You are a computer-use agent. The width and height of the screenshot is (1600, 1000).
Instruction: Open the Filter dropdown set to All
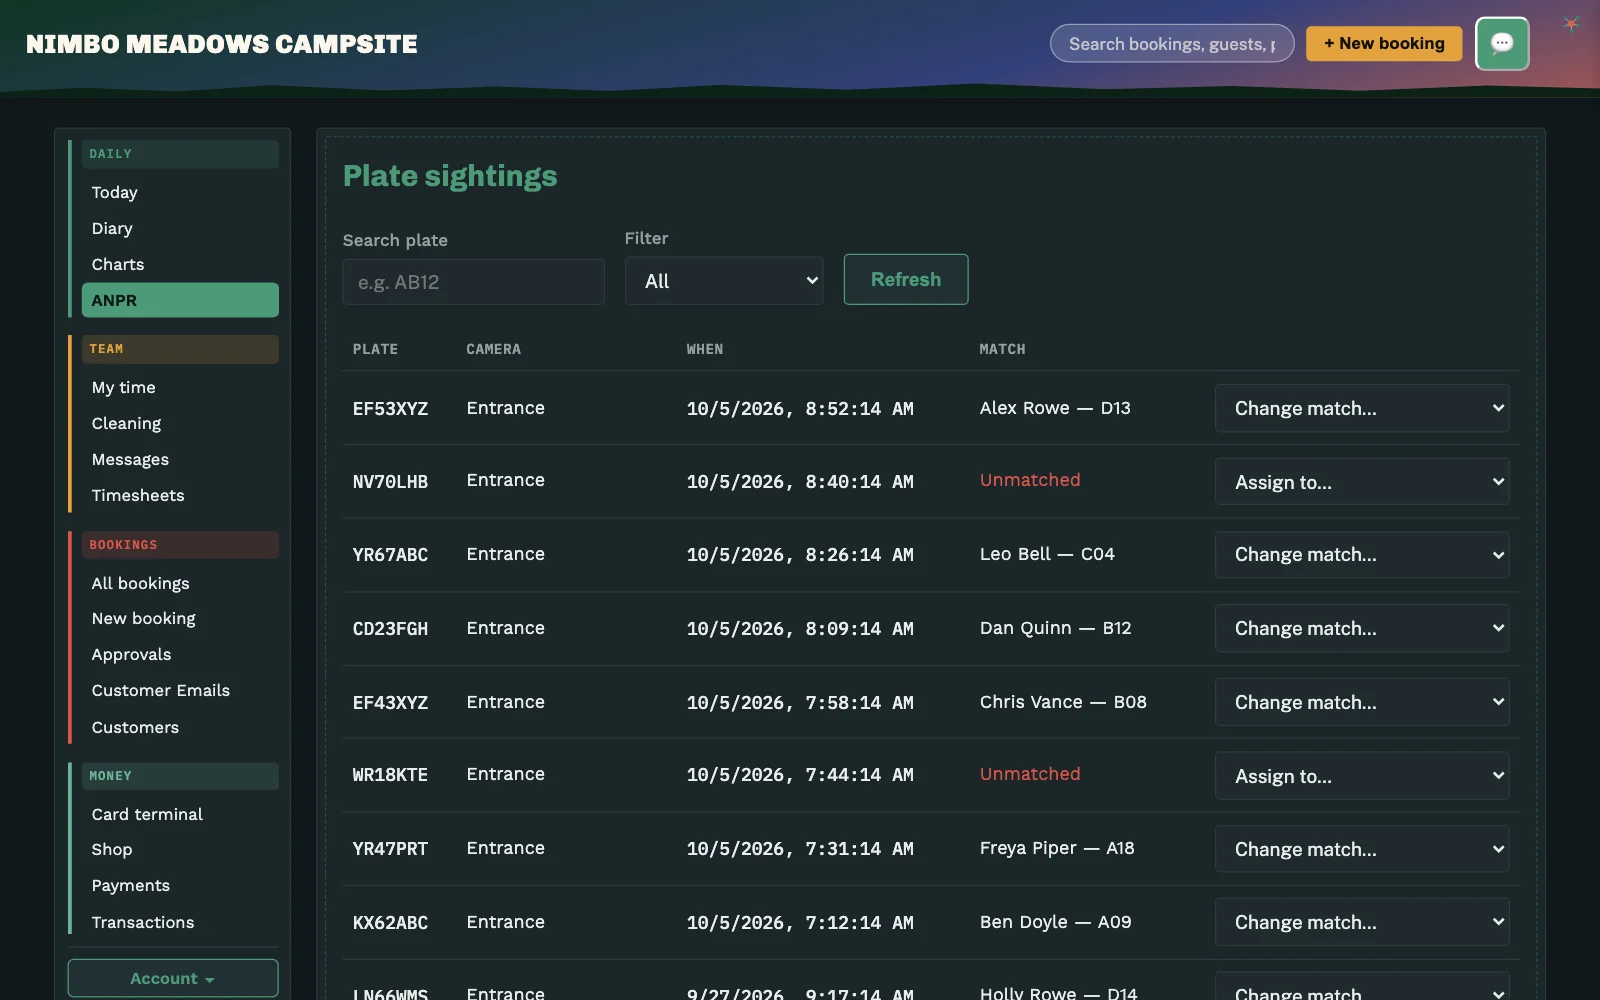tap(724, 281)
